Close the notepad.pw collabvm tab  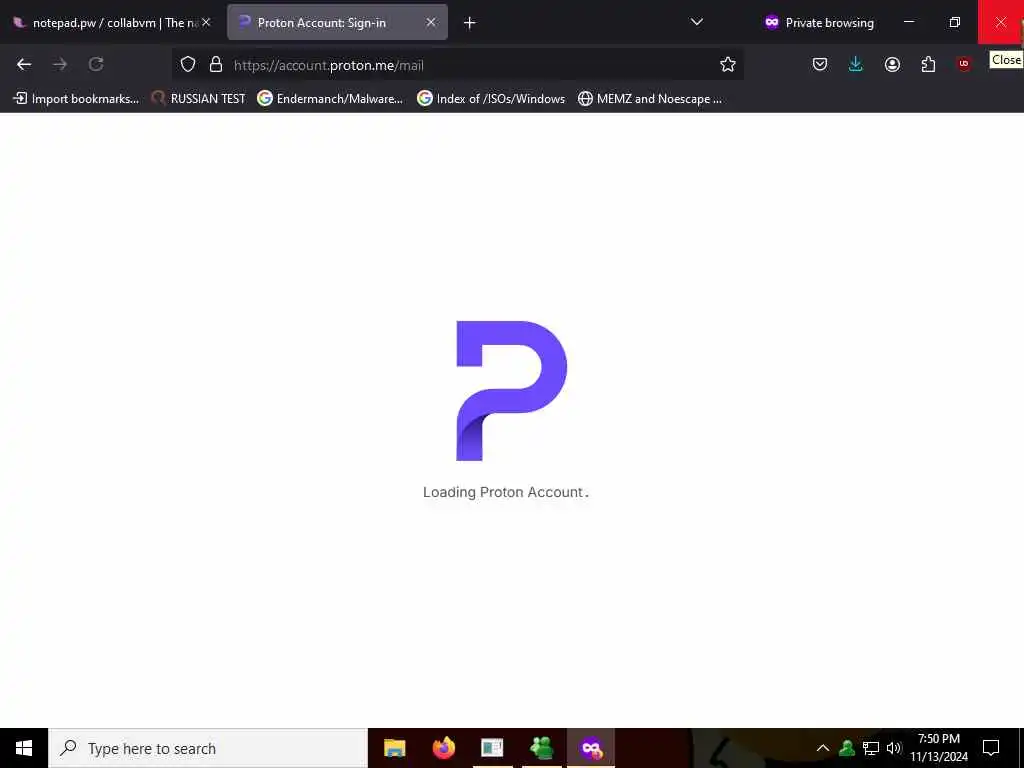point(206,22)
